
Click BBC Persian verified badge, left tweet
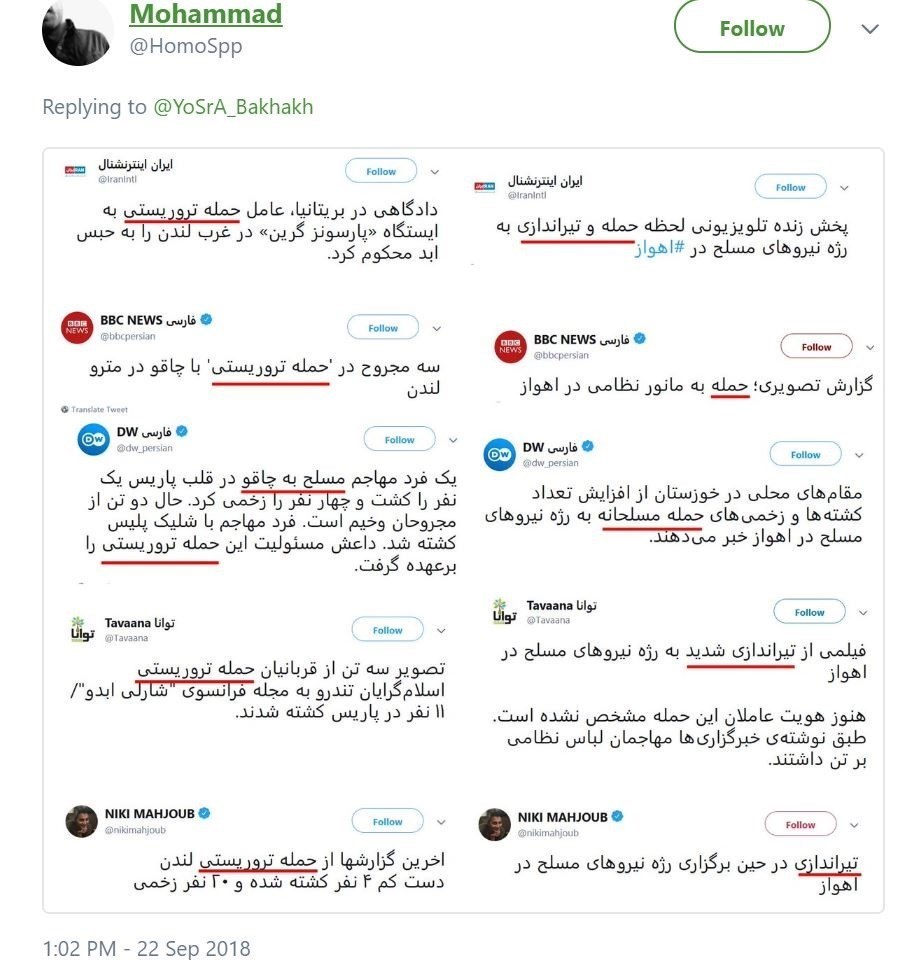pyautogui.click(x=207, y=320)
